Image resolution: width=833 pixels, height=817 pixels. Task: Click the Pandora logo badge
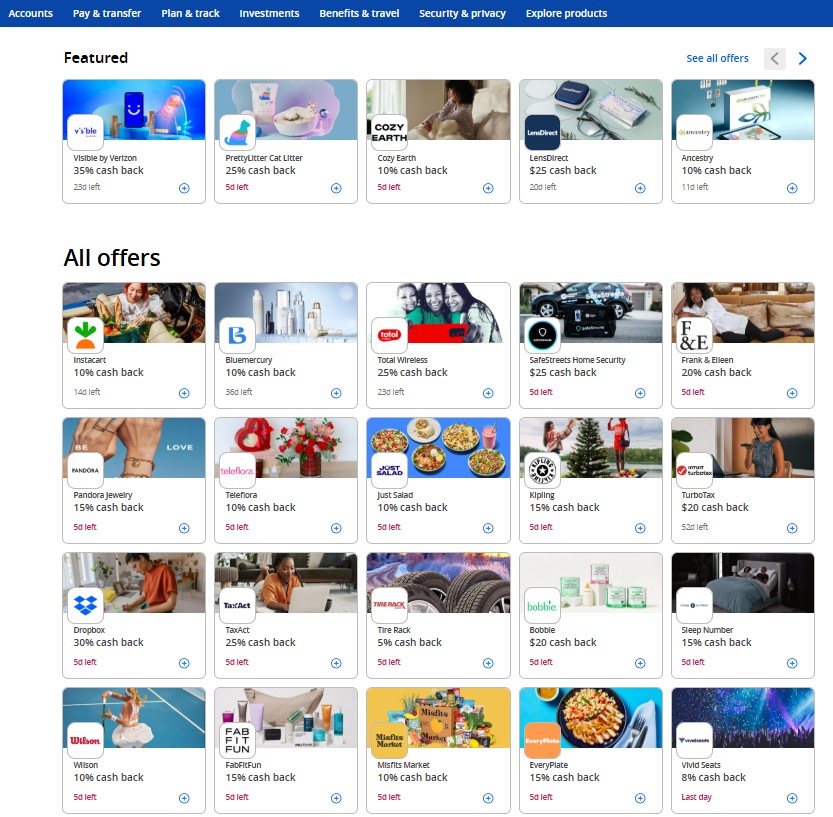click(x=86, y=471)
